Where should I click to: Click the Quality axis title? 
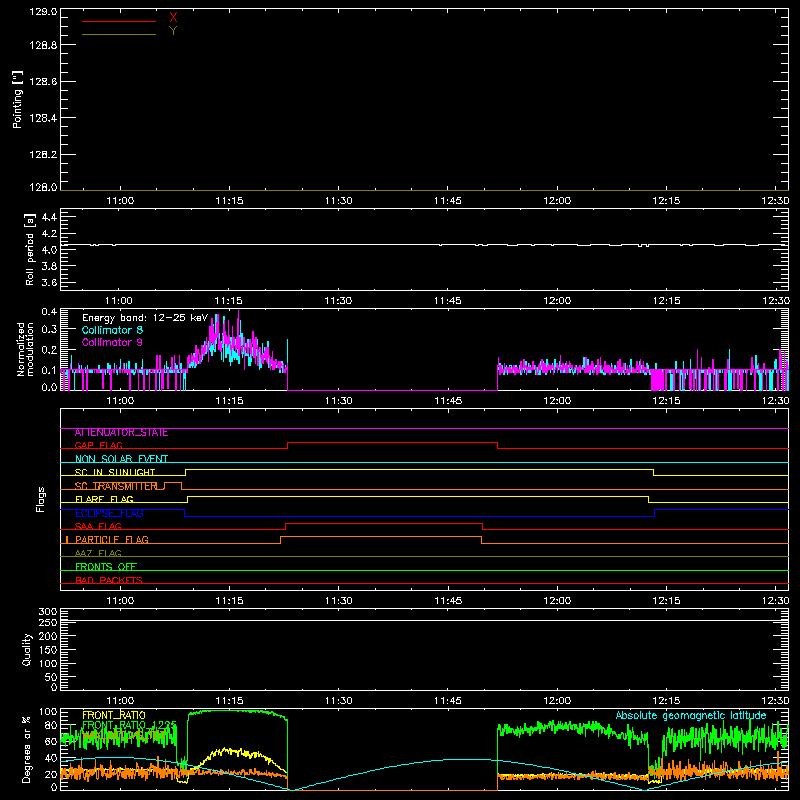click(27, 649)
